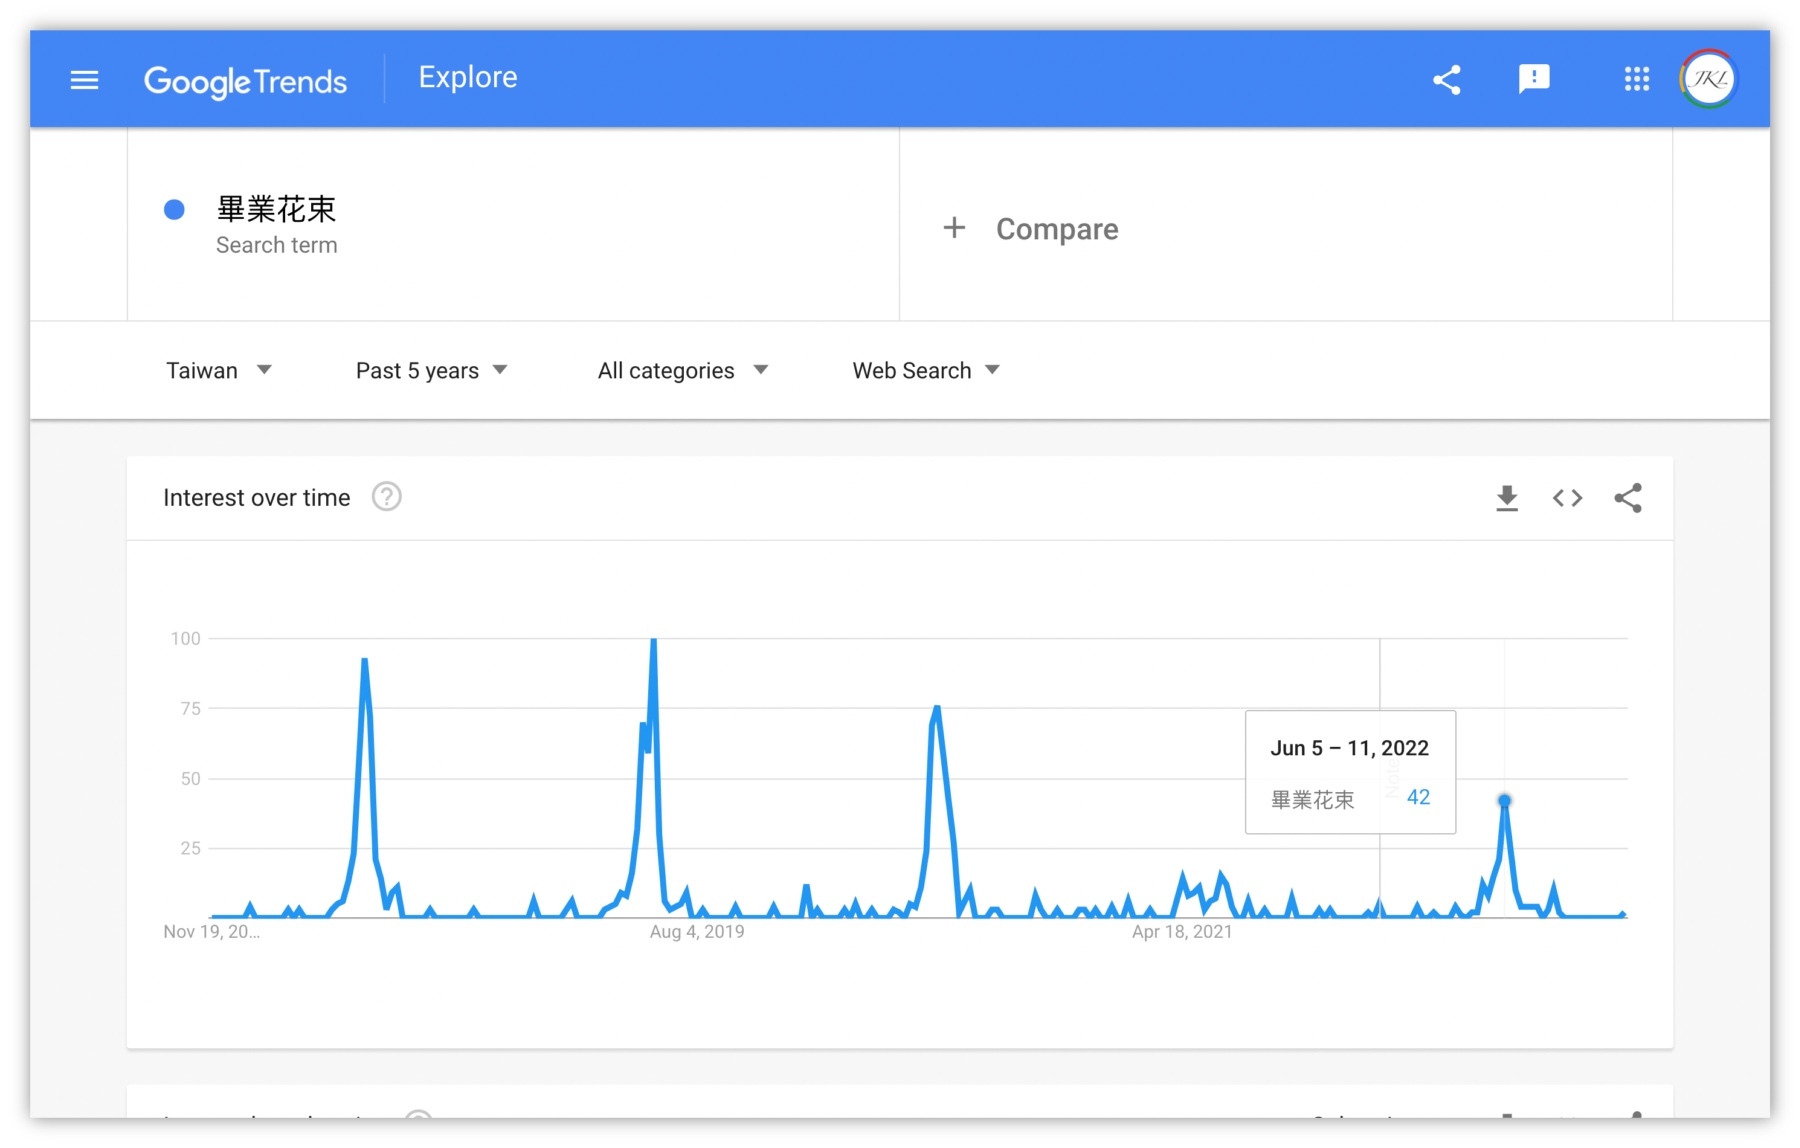This screenshot has height=1148, width=1800.
Task: Expand the Taiwan region dropdown
Action: 218,371
